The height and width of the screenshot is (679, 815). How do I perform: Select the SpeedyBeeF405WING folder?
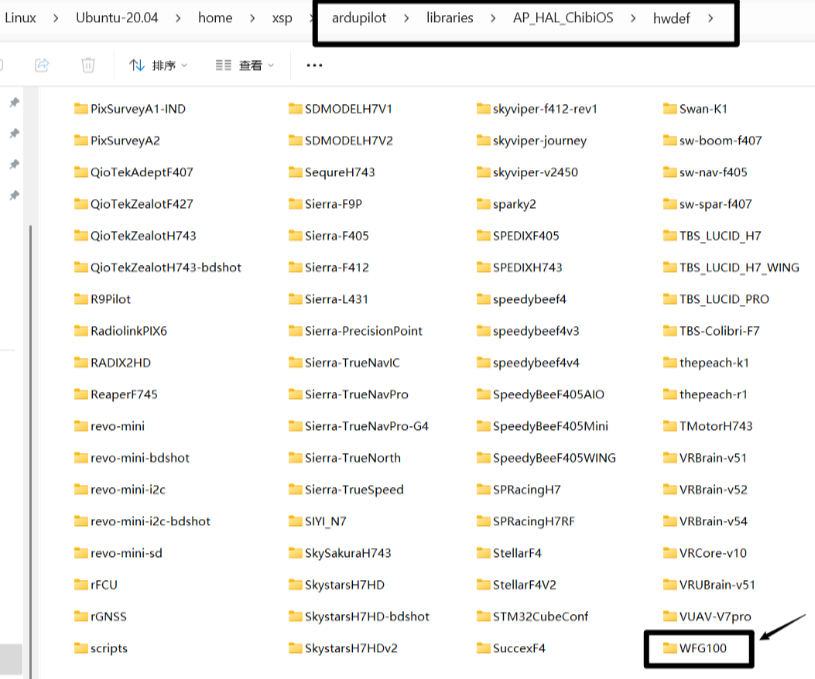click(x=553, y=458)
